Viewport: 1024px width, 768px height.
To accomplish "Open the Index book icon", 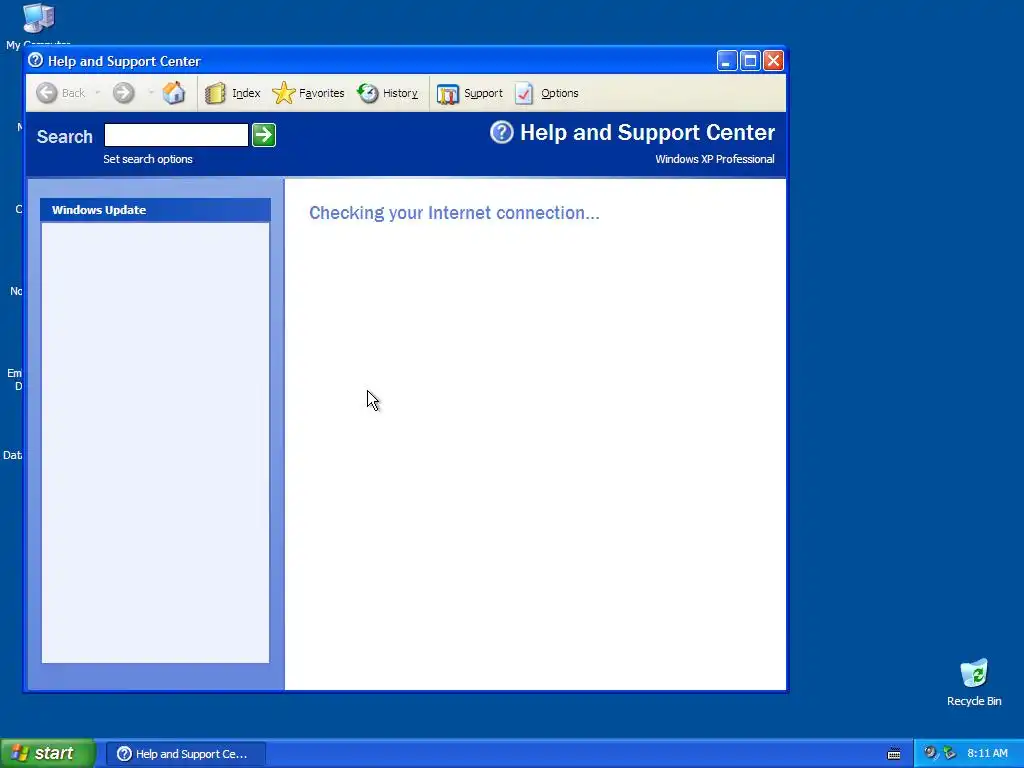I will (215, 93).
